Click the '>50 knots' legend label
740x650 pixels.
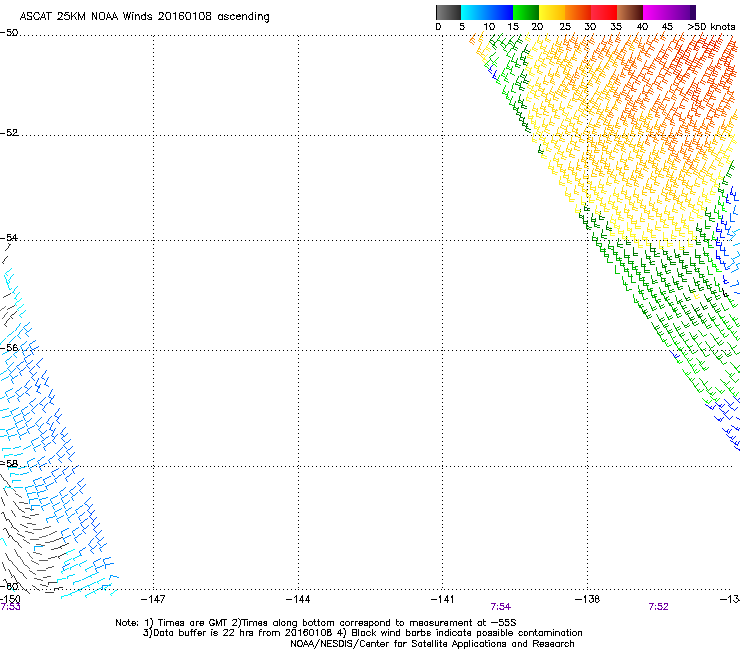click(x=711, y=26)
